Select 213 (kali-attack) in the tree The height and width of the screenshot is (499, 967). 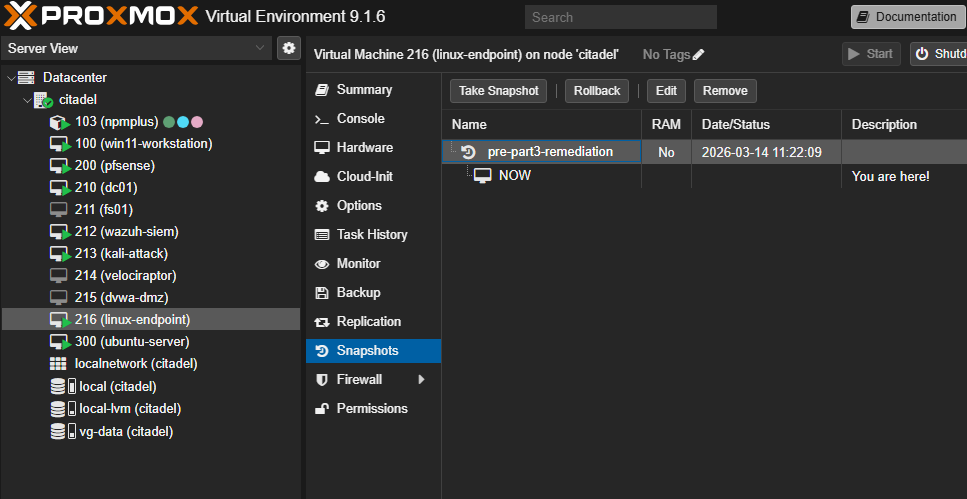150,254
